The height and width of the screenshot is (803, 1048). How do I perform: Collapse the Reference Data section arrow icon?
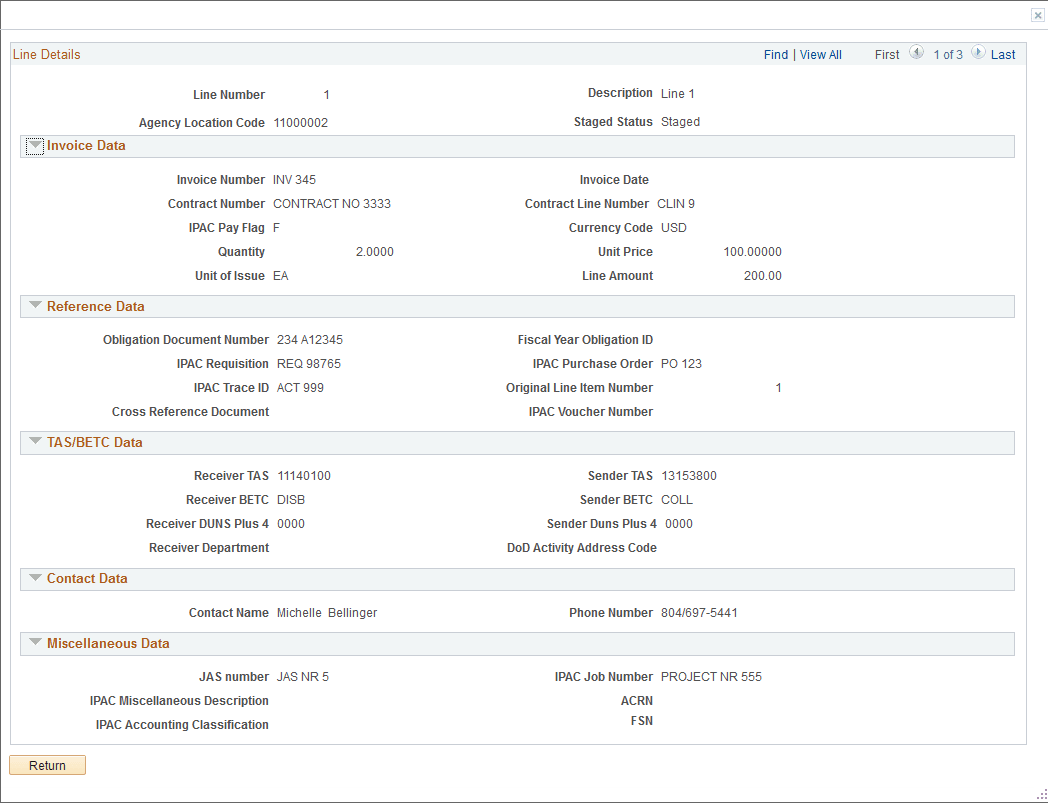click(x=34, y=306)
